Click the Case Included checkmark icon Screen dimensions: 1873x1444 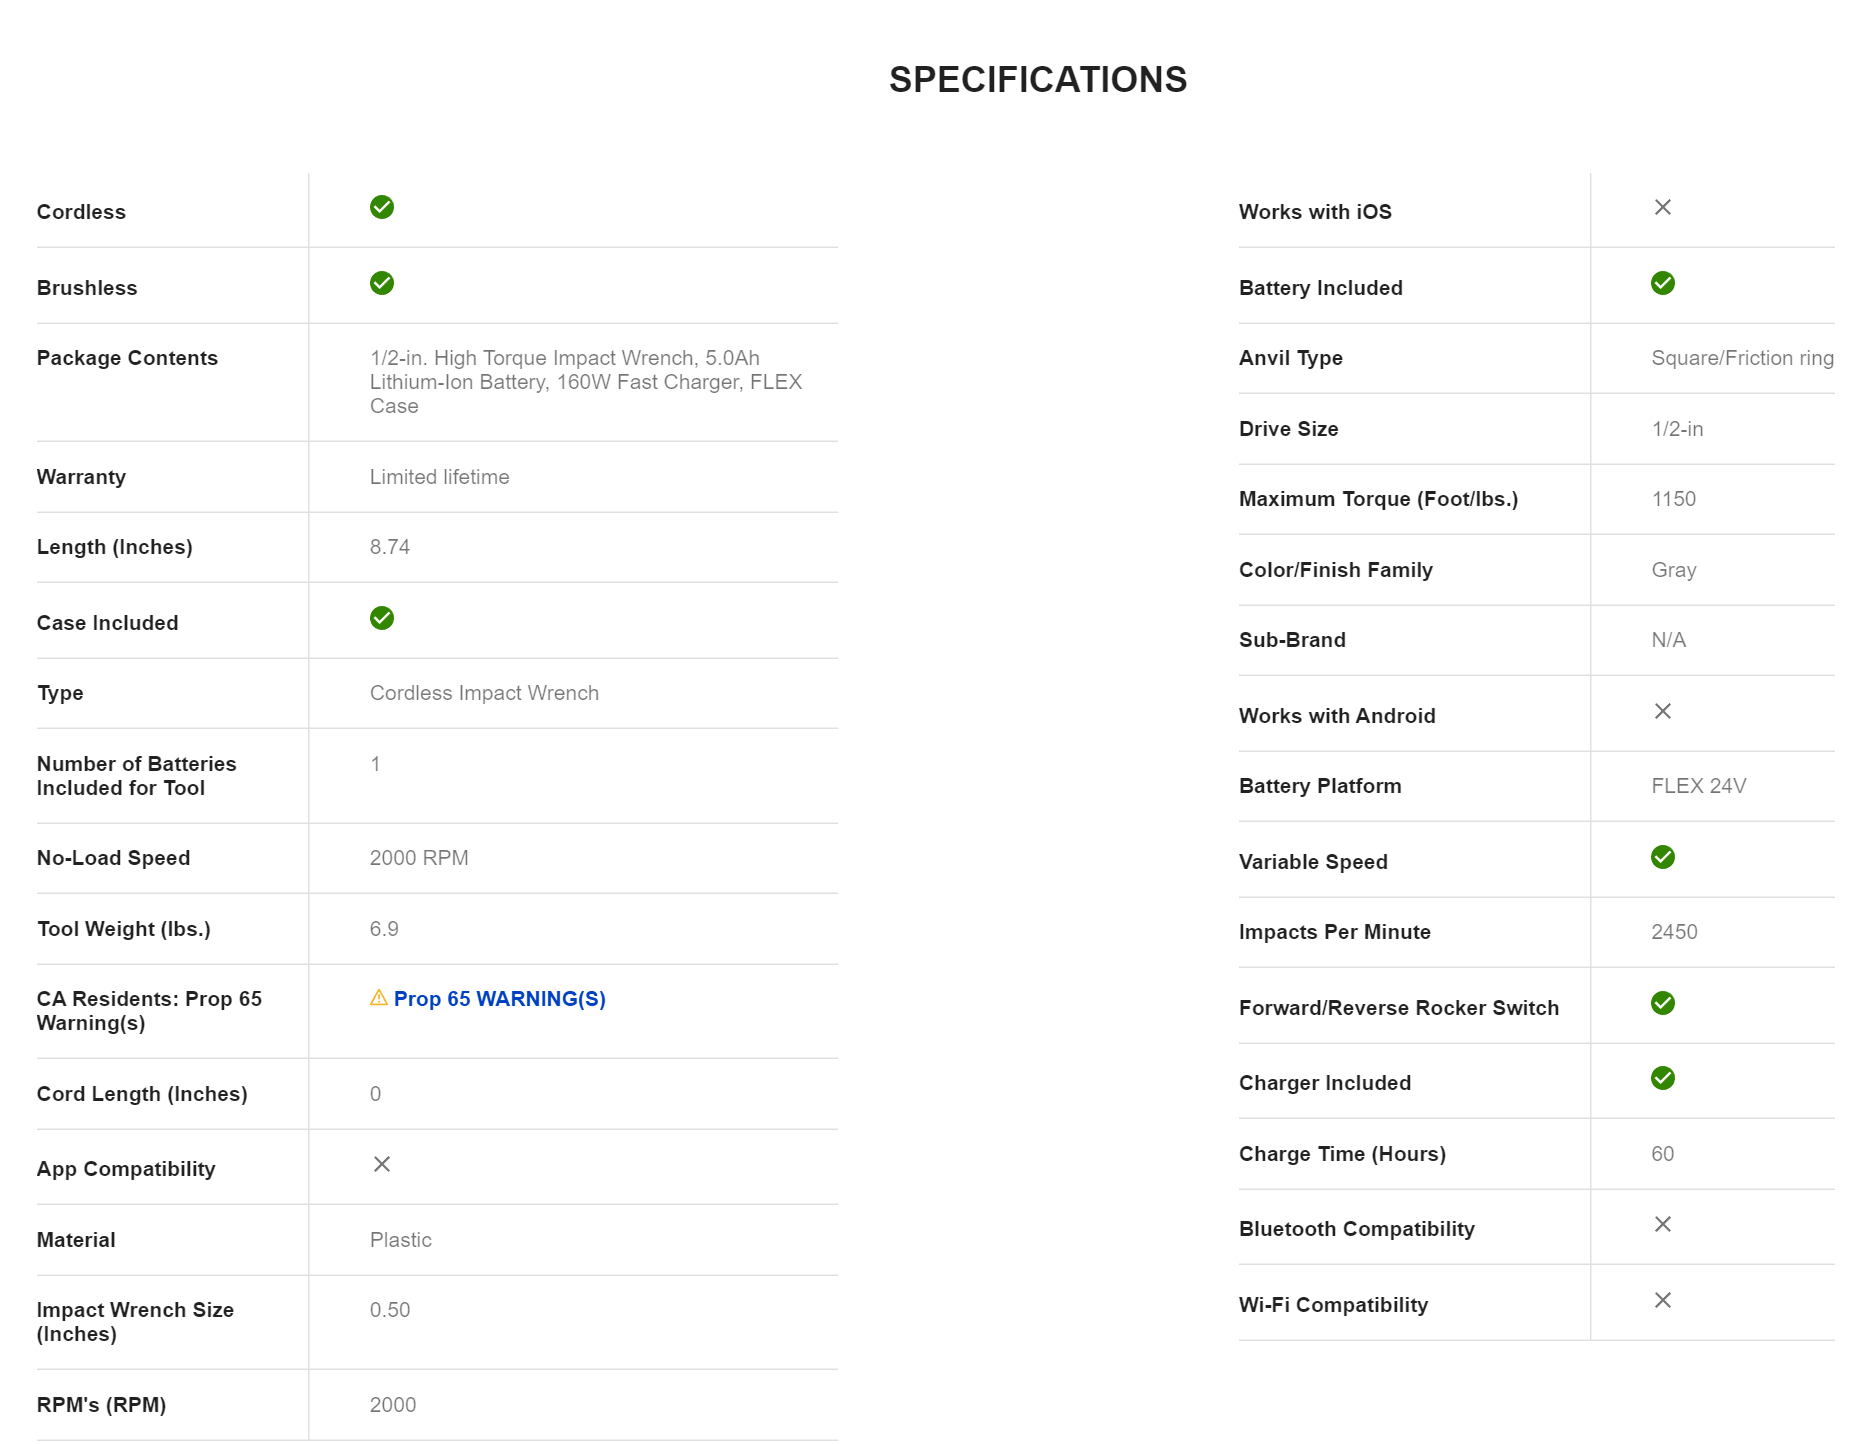(x=382, y=618)
